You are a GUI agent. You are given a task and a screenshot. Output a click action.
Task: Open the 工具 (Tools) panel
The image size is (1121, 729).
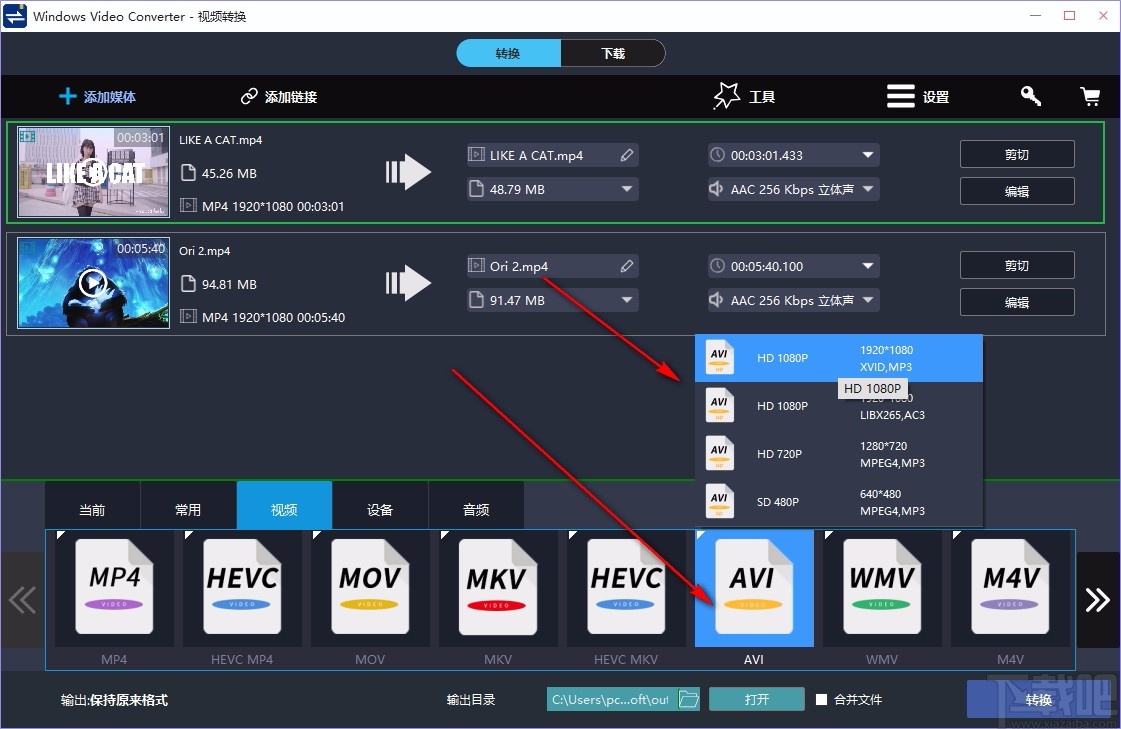pos(745,96)
